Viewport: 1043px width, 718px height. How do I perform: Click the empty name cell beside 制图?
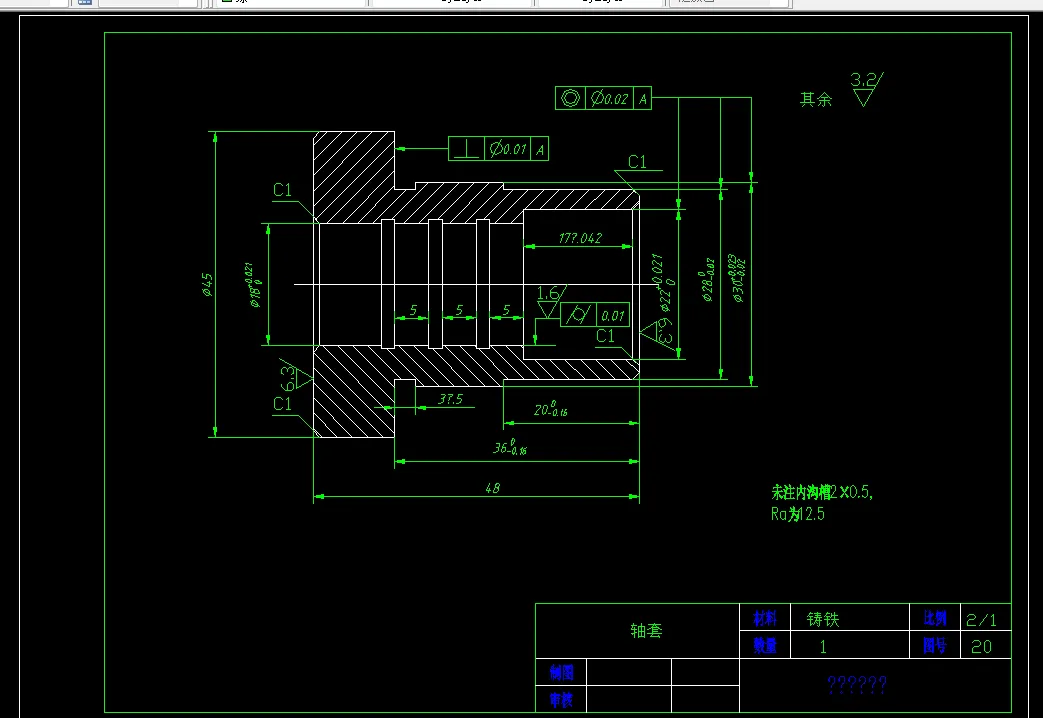coord(629,672)
